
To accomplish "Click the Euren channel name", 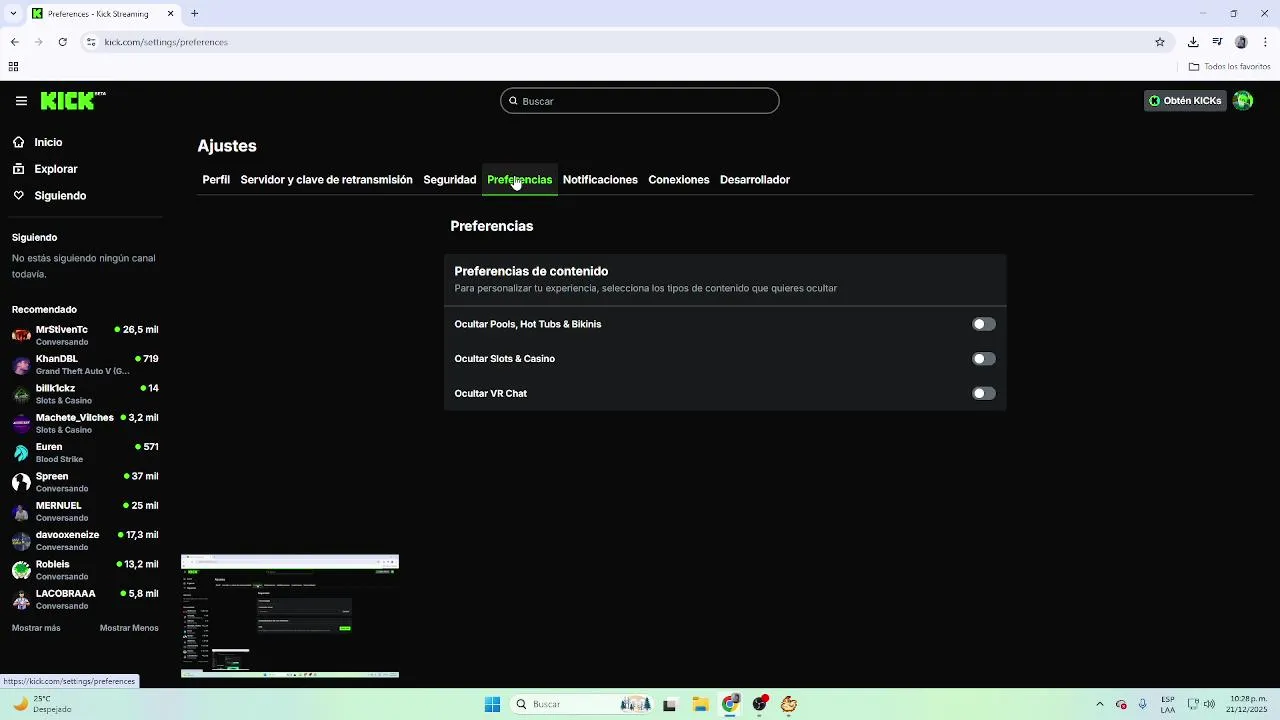I will click(49, 447).
